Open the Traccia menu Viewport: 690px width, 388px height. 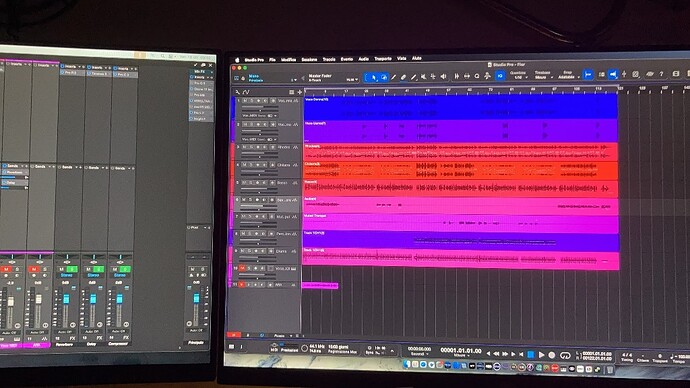[329, 59]
